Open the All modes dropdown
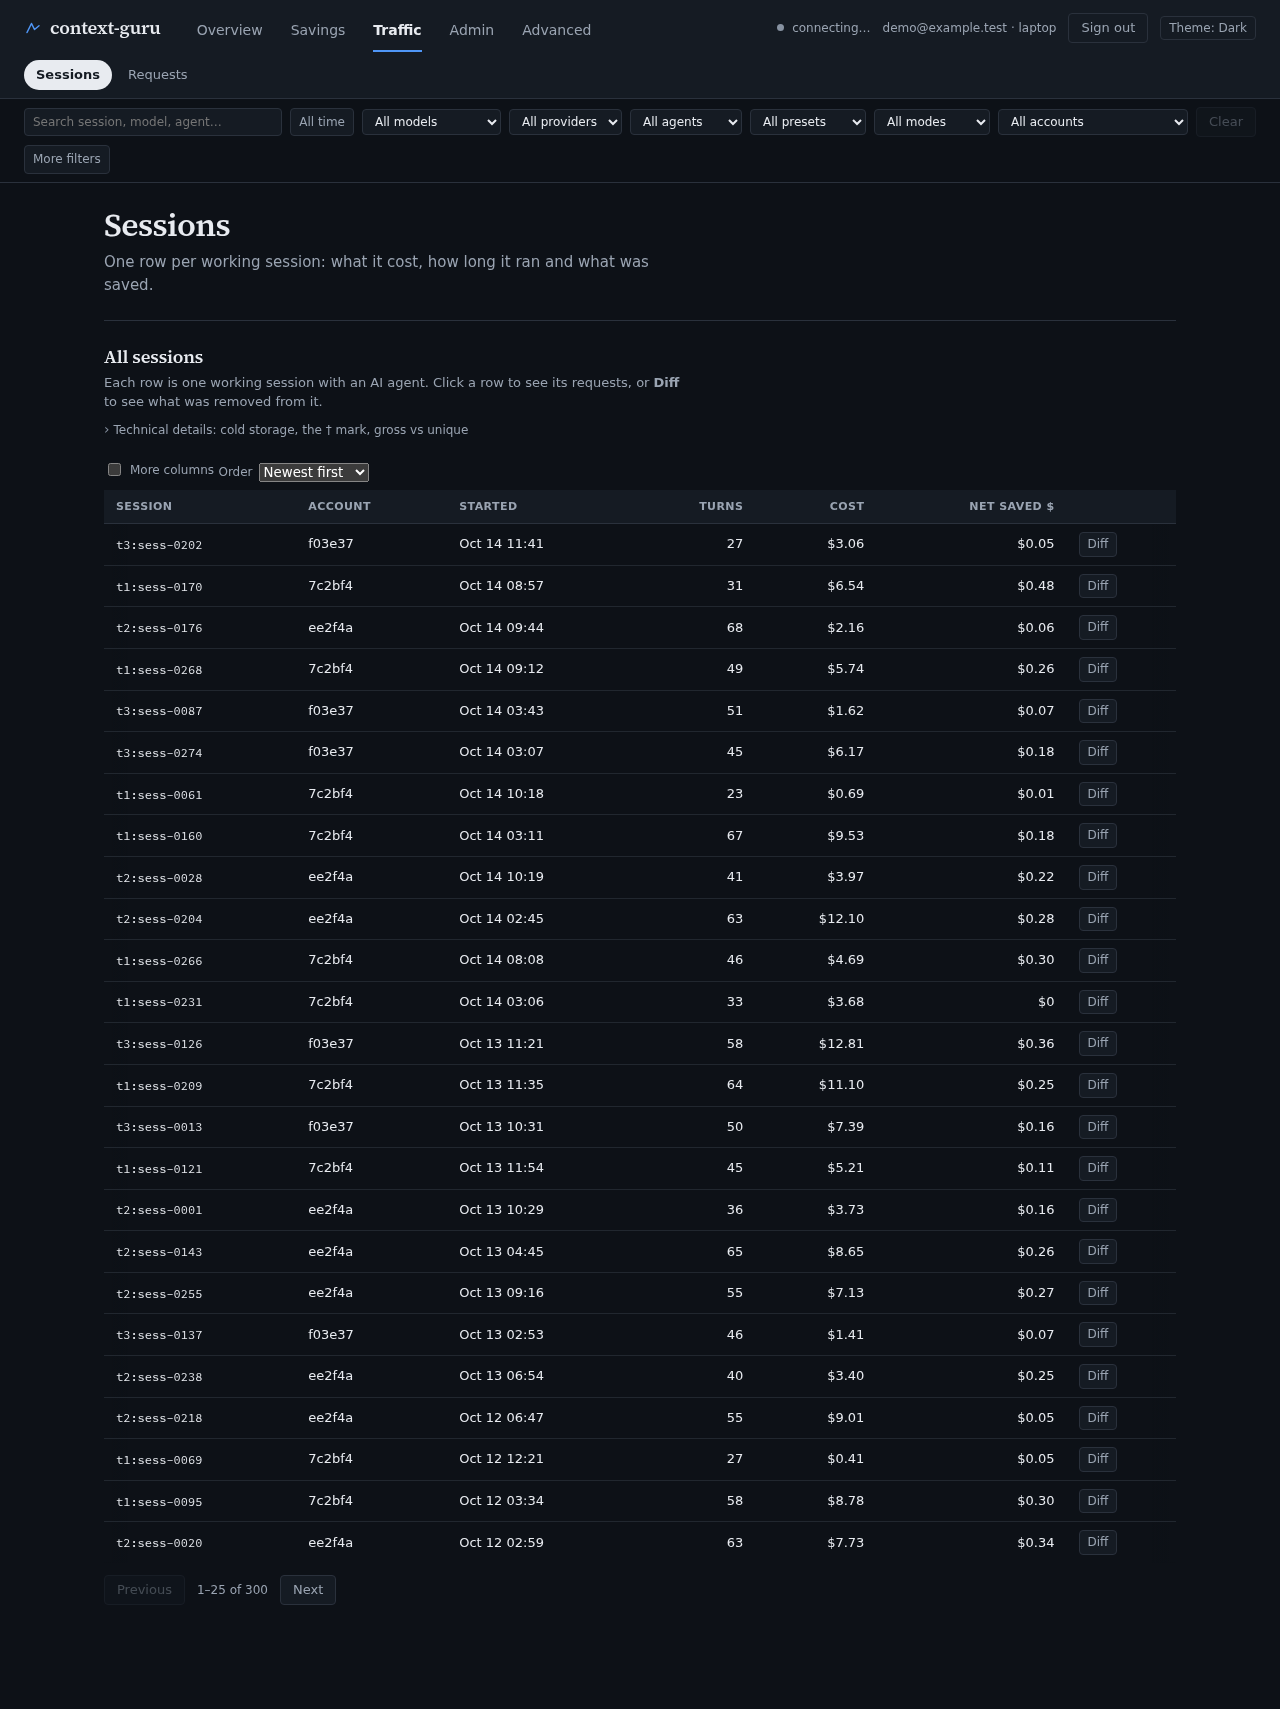 pyautogui.click(x=932, y=122)
